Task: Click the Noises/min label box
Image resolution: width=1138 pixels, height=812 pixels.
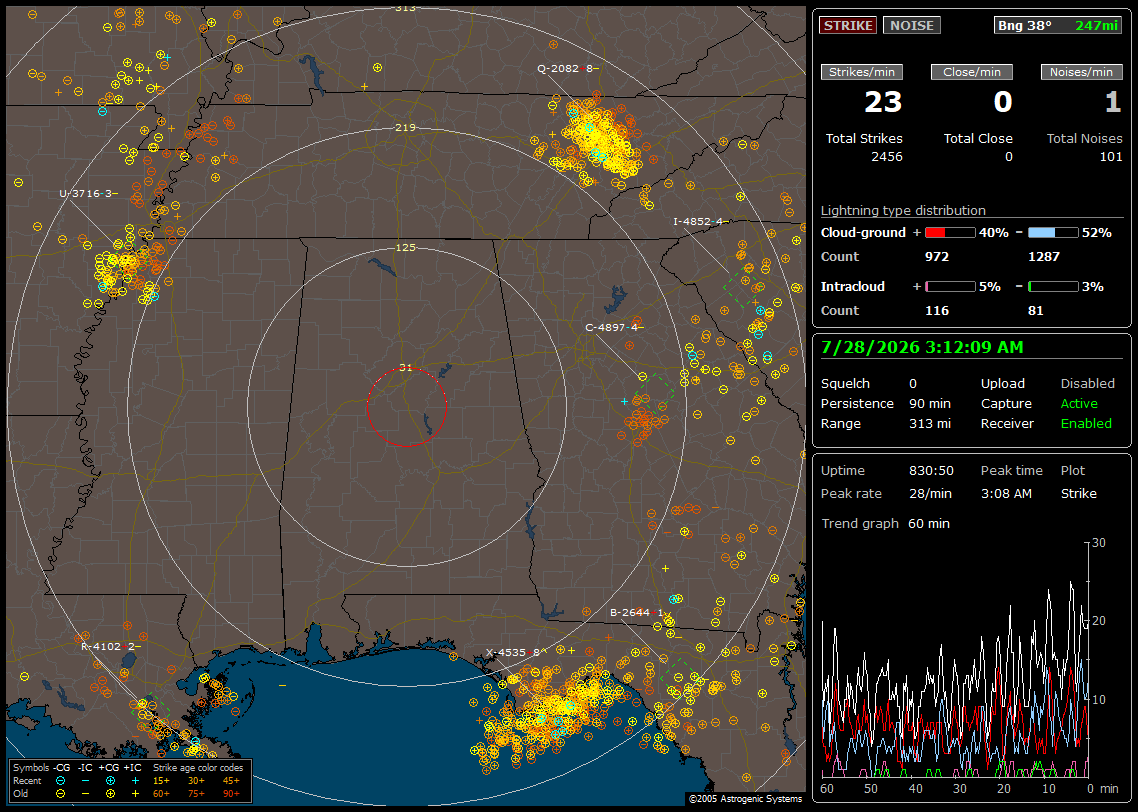Action: click(x=1081, y=72)
